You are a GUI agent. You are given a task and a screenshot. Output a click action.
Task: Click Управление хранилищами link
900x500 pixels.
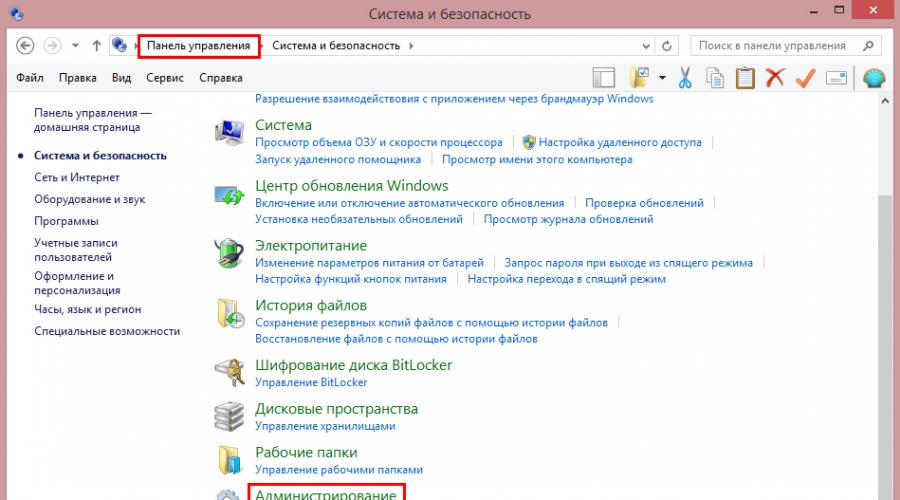[x=325, y=426]
